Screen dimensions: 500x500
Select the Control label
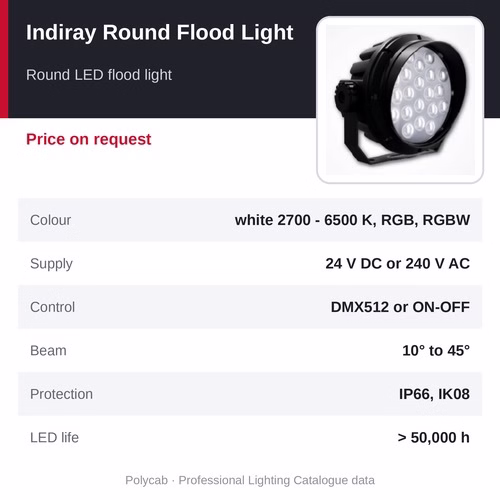pos(52,307)
